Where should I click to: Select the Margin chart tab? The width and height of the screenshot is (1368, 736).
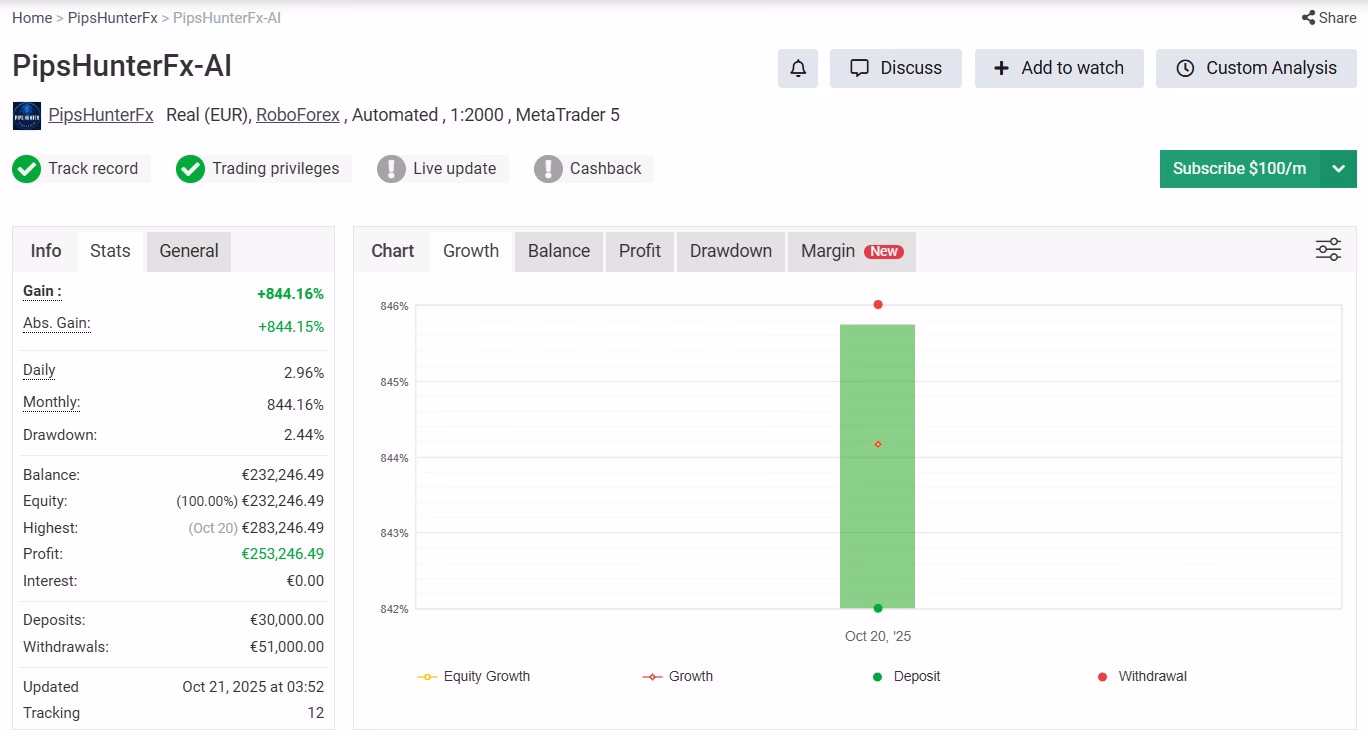click(x=852, y=251)
